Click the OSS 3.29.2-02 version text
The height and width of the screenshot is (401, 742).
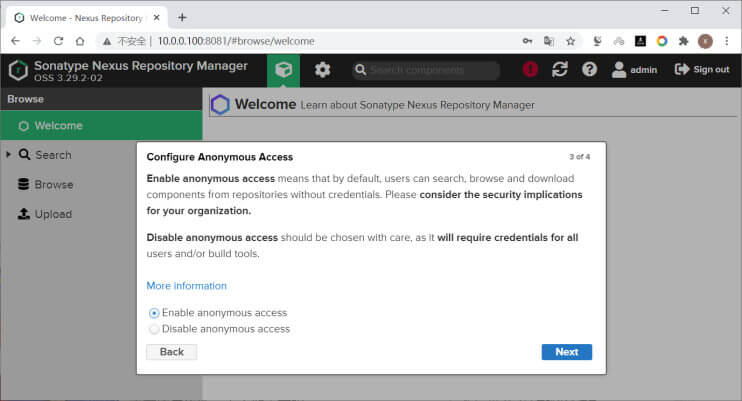coord(68,78)
